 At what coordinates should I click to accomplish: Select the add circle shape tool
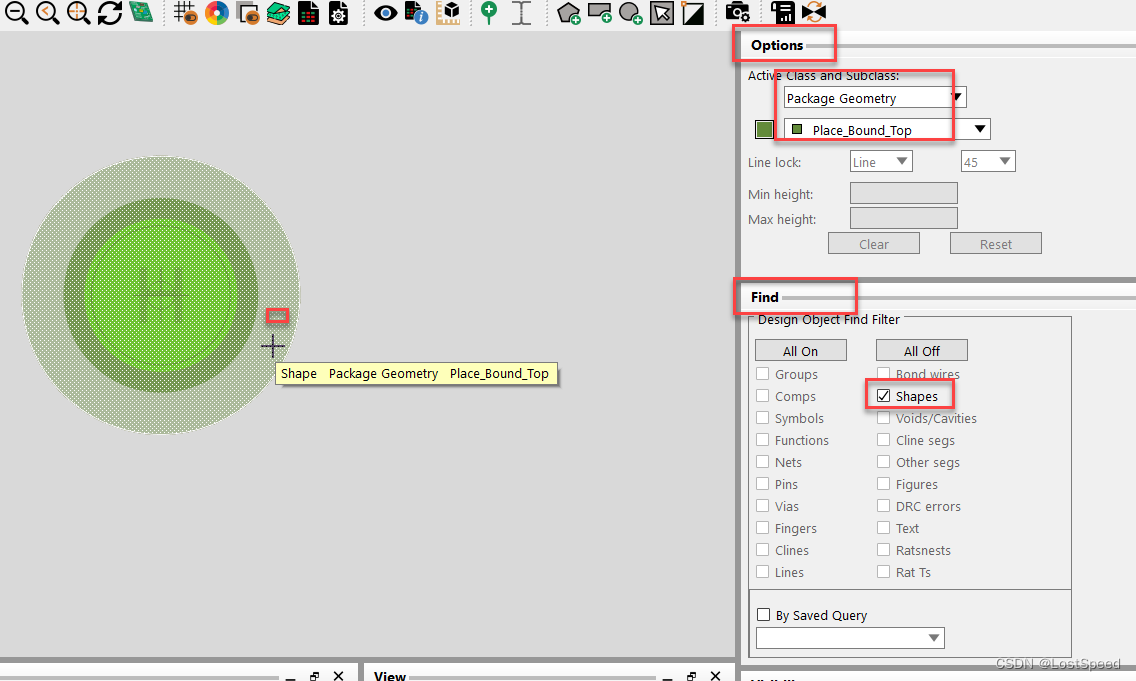[630, 13]
